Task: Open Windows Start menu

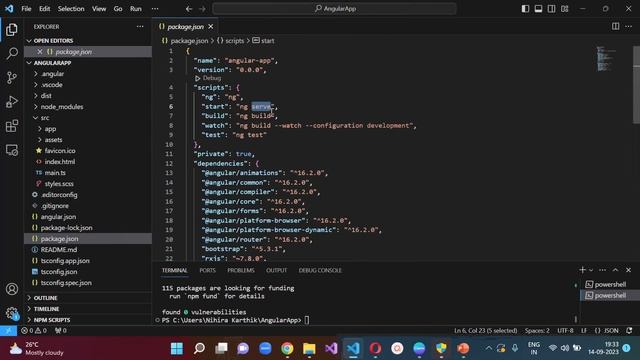Action: pos(177,348)
